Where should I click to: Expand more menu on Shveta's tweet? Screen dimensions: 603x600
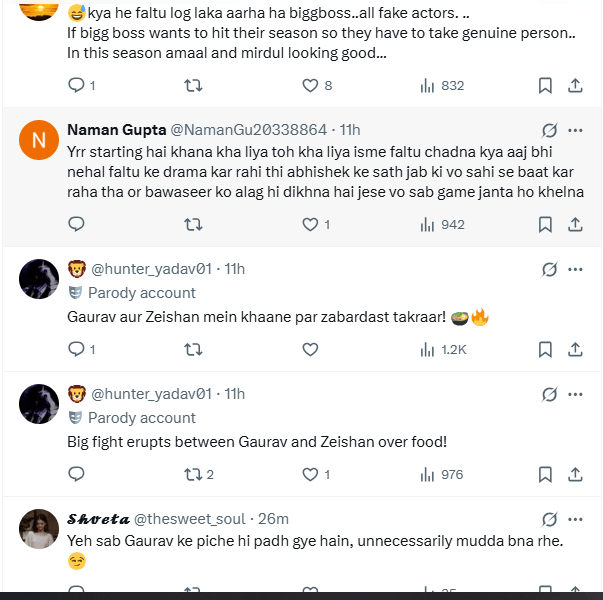(x=576, y=519)
